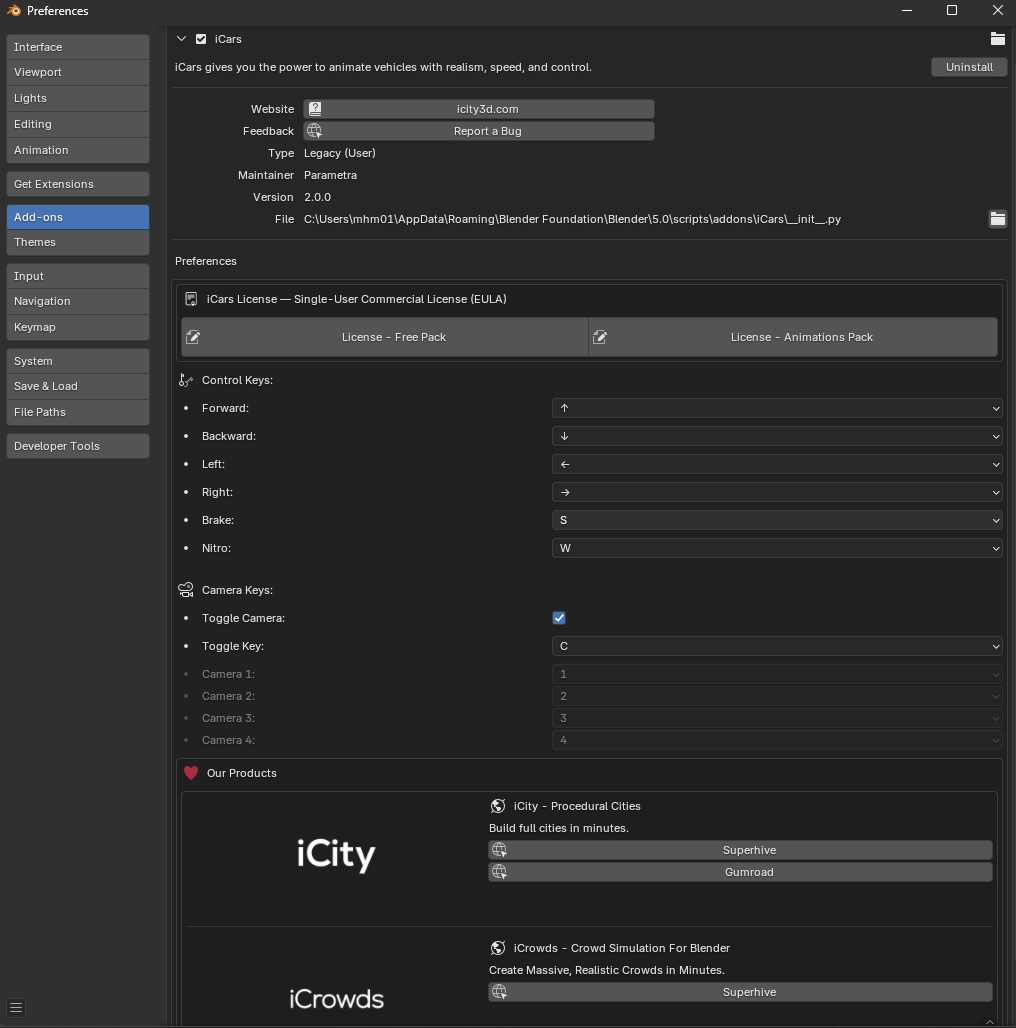Click the question mark icon on icity3d.com button
1016x1028 pixels.
314,108
